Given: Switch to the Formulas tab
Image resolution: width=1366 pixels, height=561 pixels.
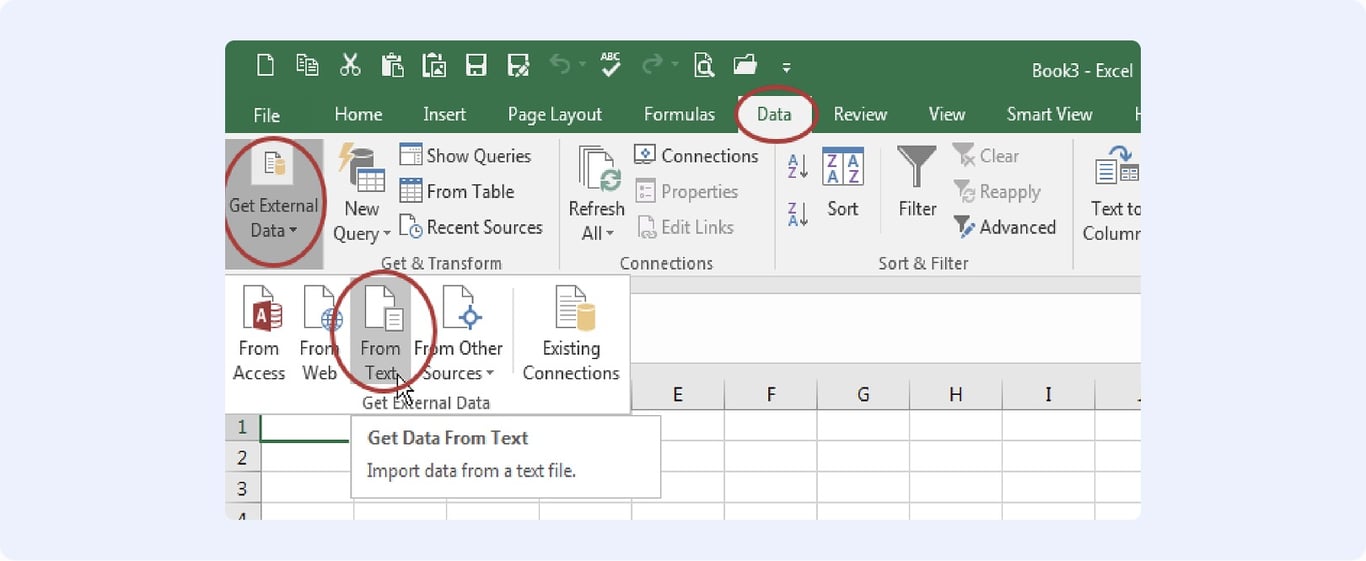Looking at the screenshot, I should [x=679, y=114].
